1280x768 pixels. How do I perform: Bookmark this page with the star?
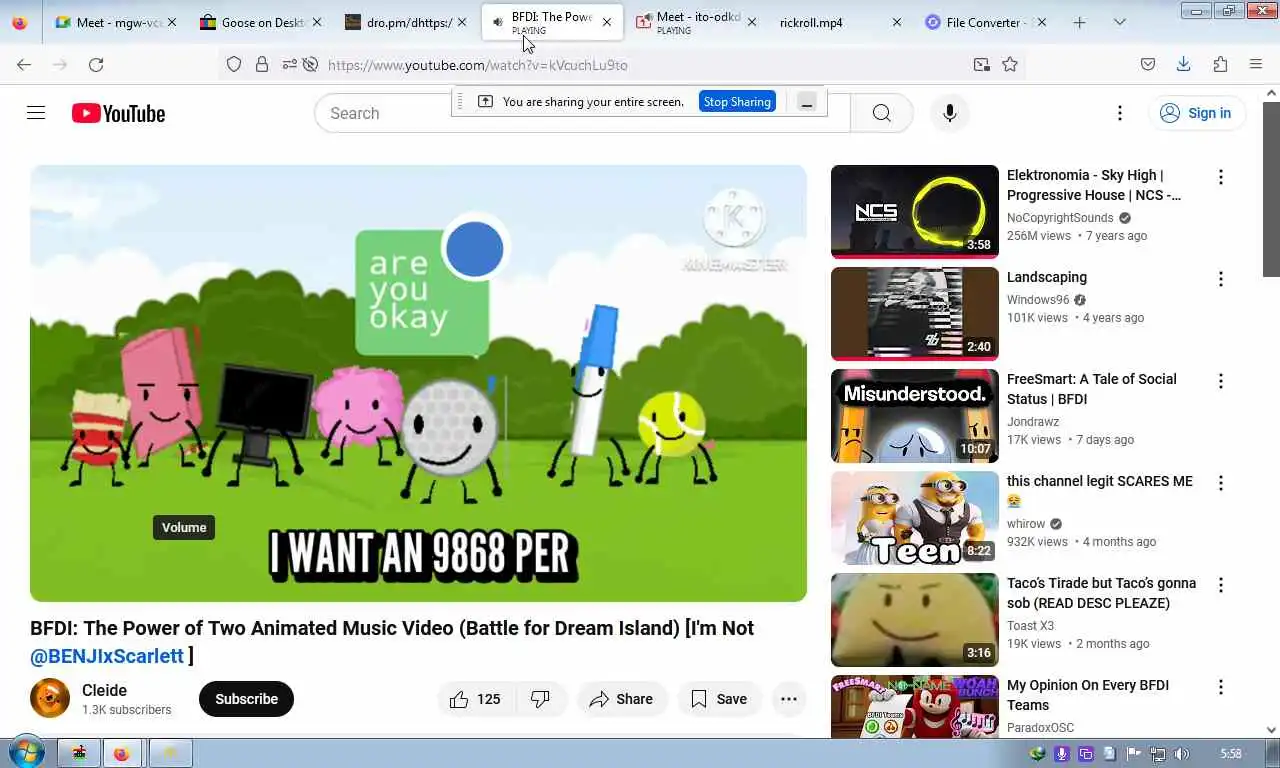click(1010, 64)
